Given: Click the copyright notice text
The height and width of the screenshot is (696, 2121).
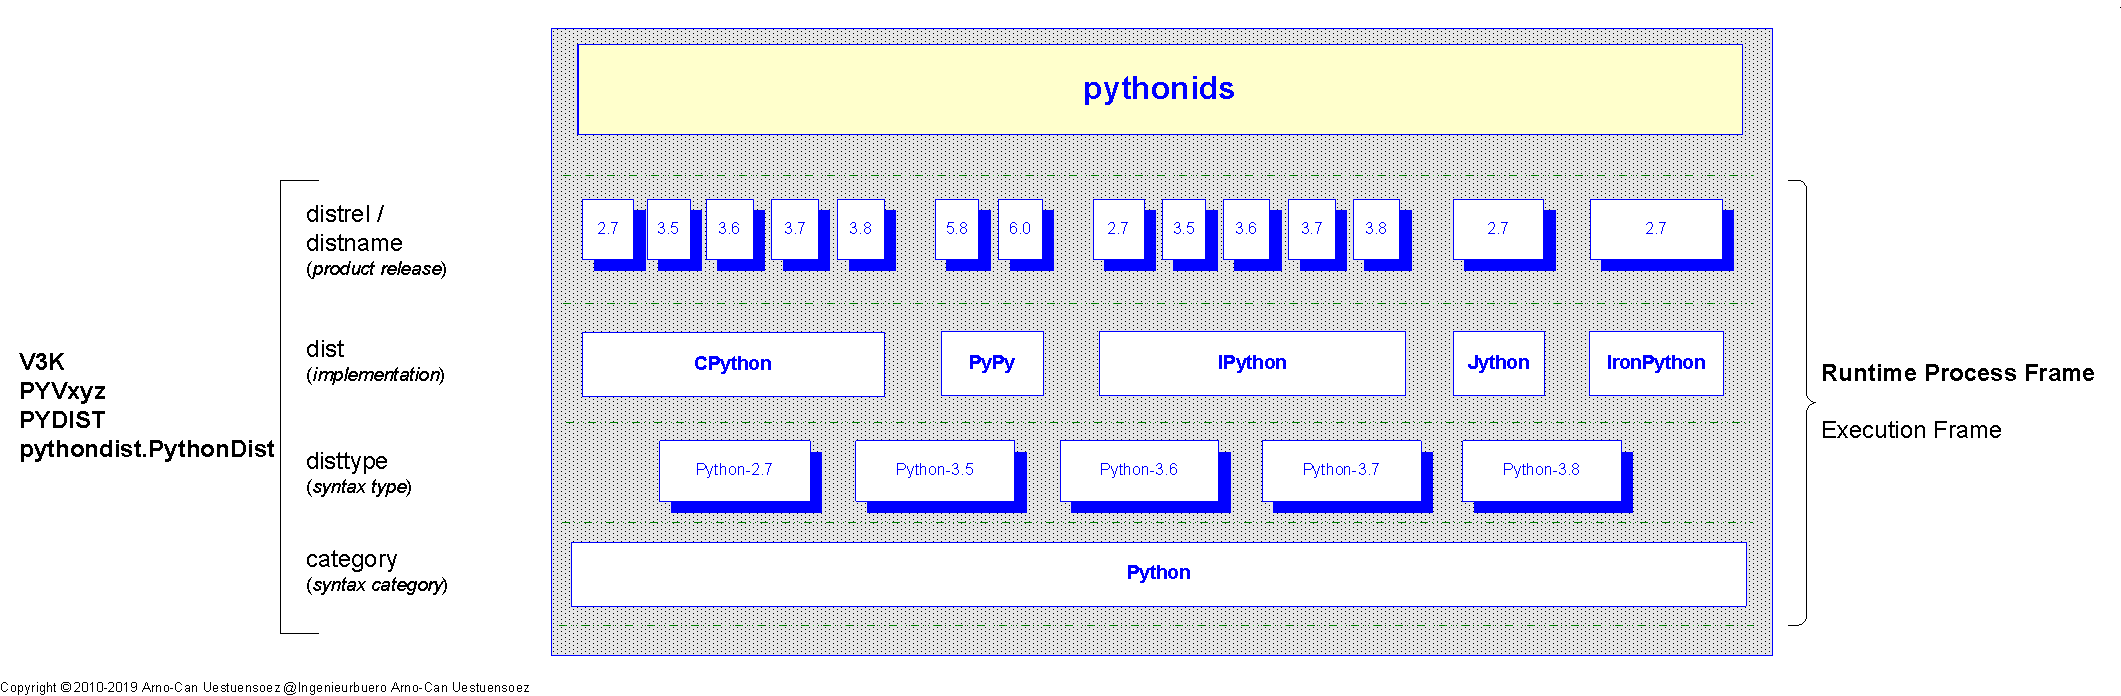Looking at the screenshot, I should 265,687.
